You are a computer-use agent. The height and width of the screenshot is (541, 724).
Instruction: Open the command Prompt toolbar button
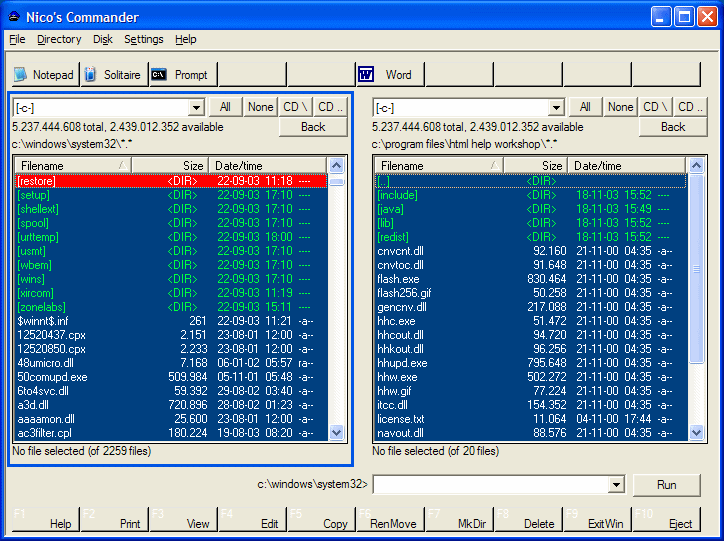pyautogui.click(x=183, y=74)
